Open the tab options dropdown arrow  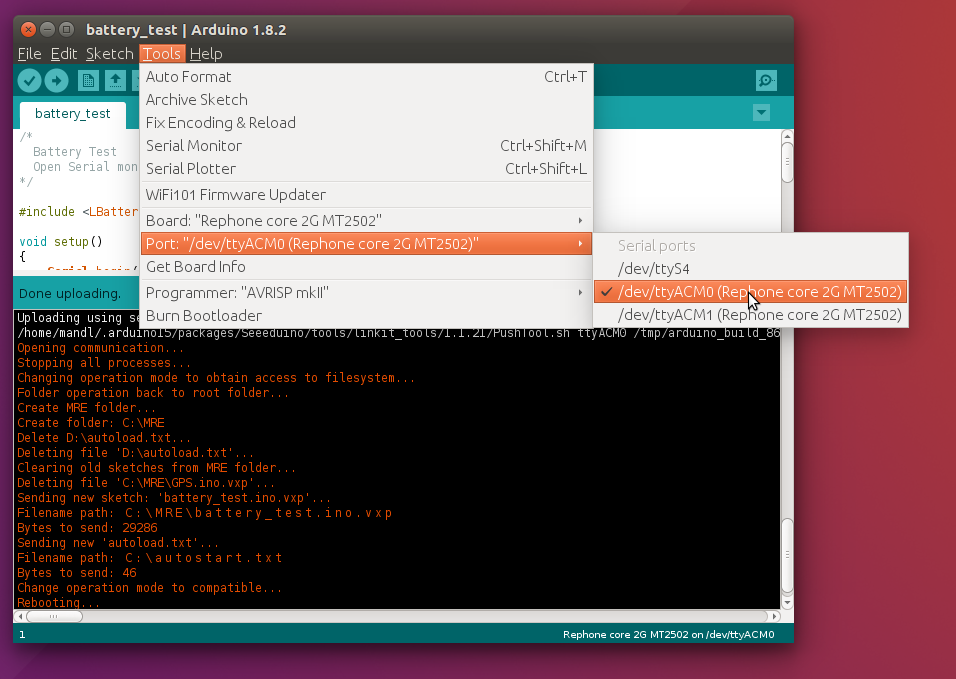coord(761,113)
